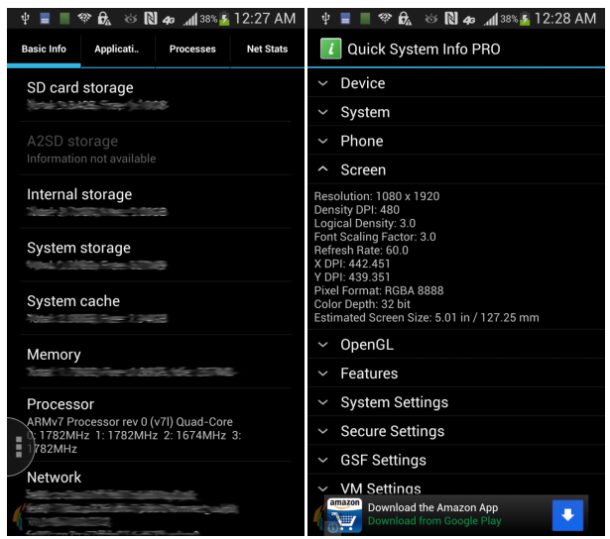Open the Net Stats tab

click(x=267, y=49)
